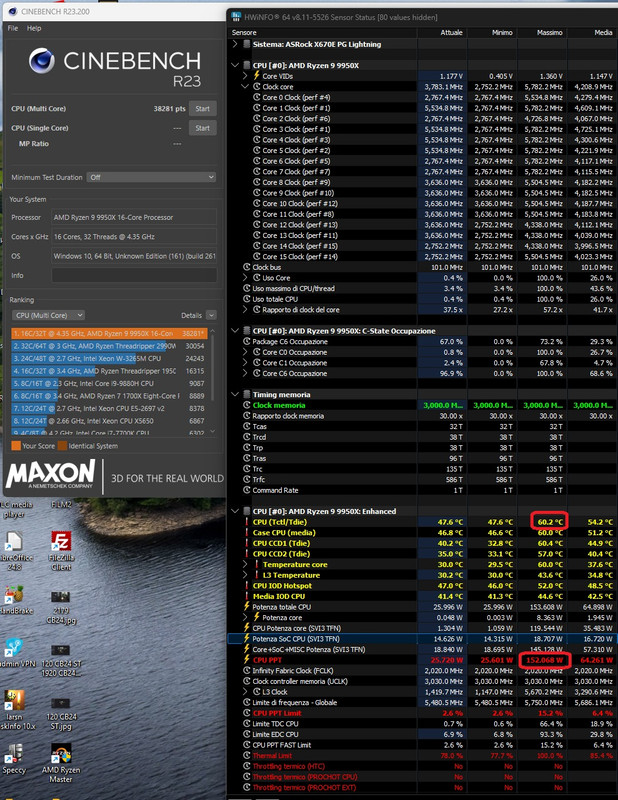The width and height of the screenshot is (618, 800).
Task: Expand the Uso Core sensor row
Action: tap(245, 278)
